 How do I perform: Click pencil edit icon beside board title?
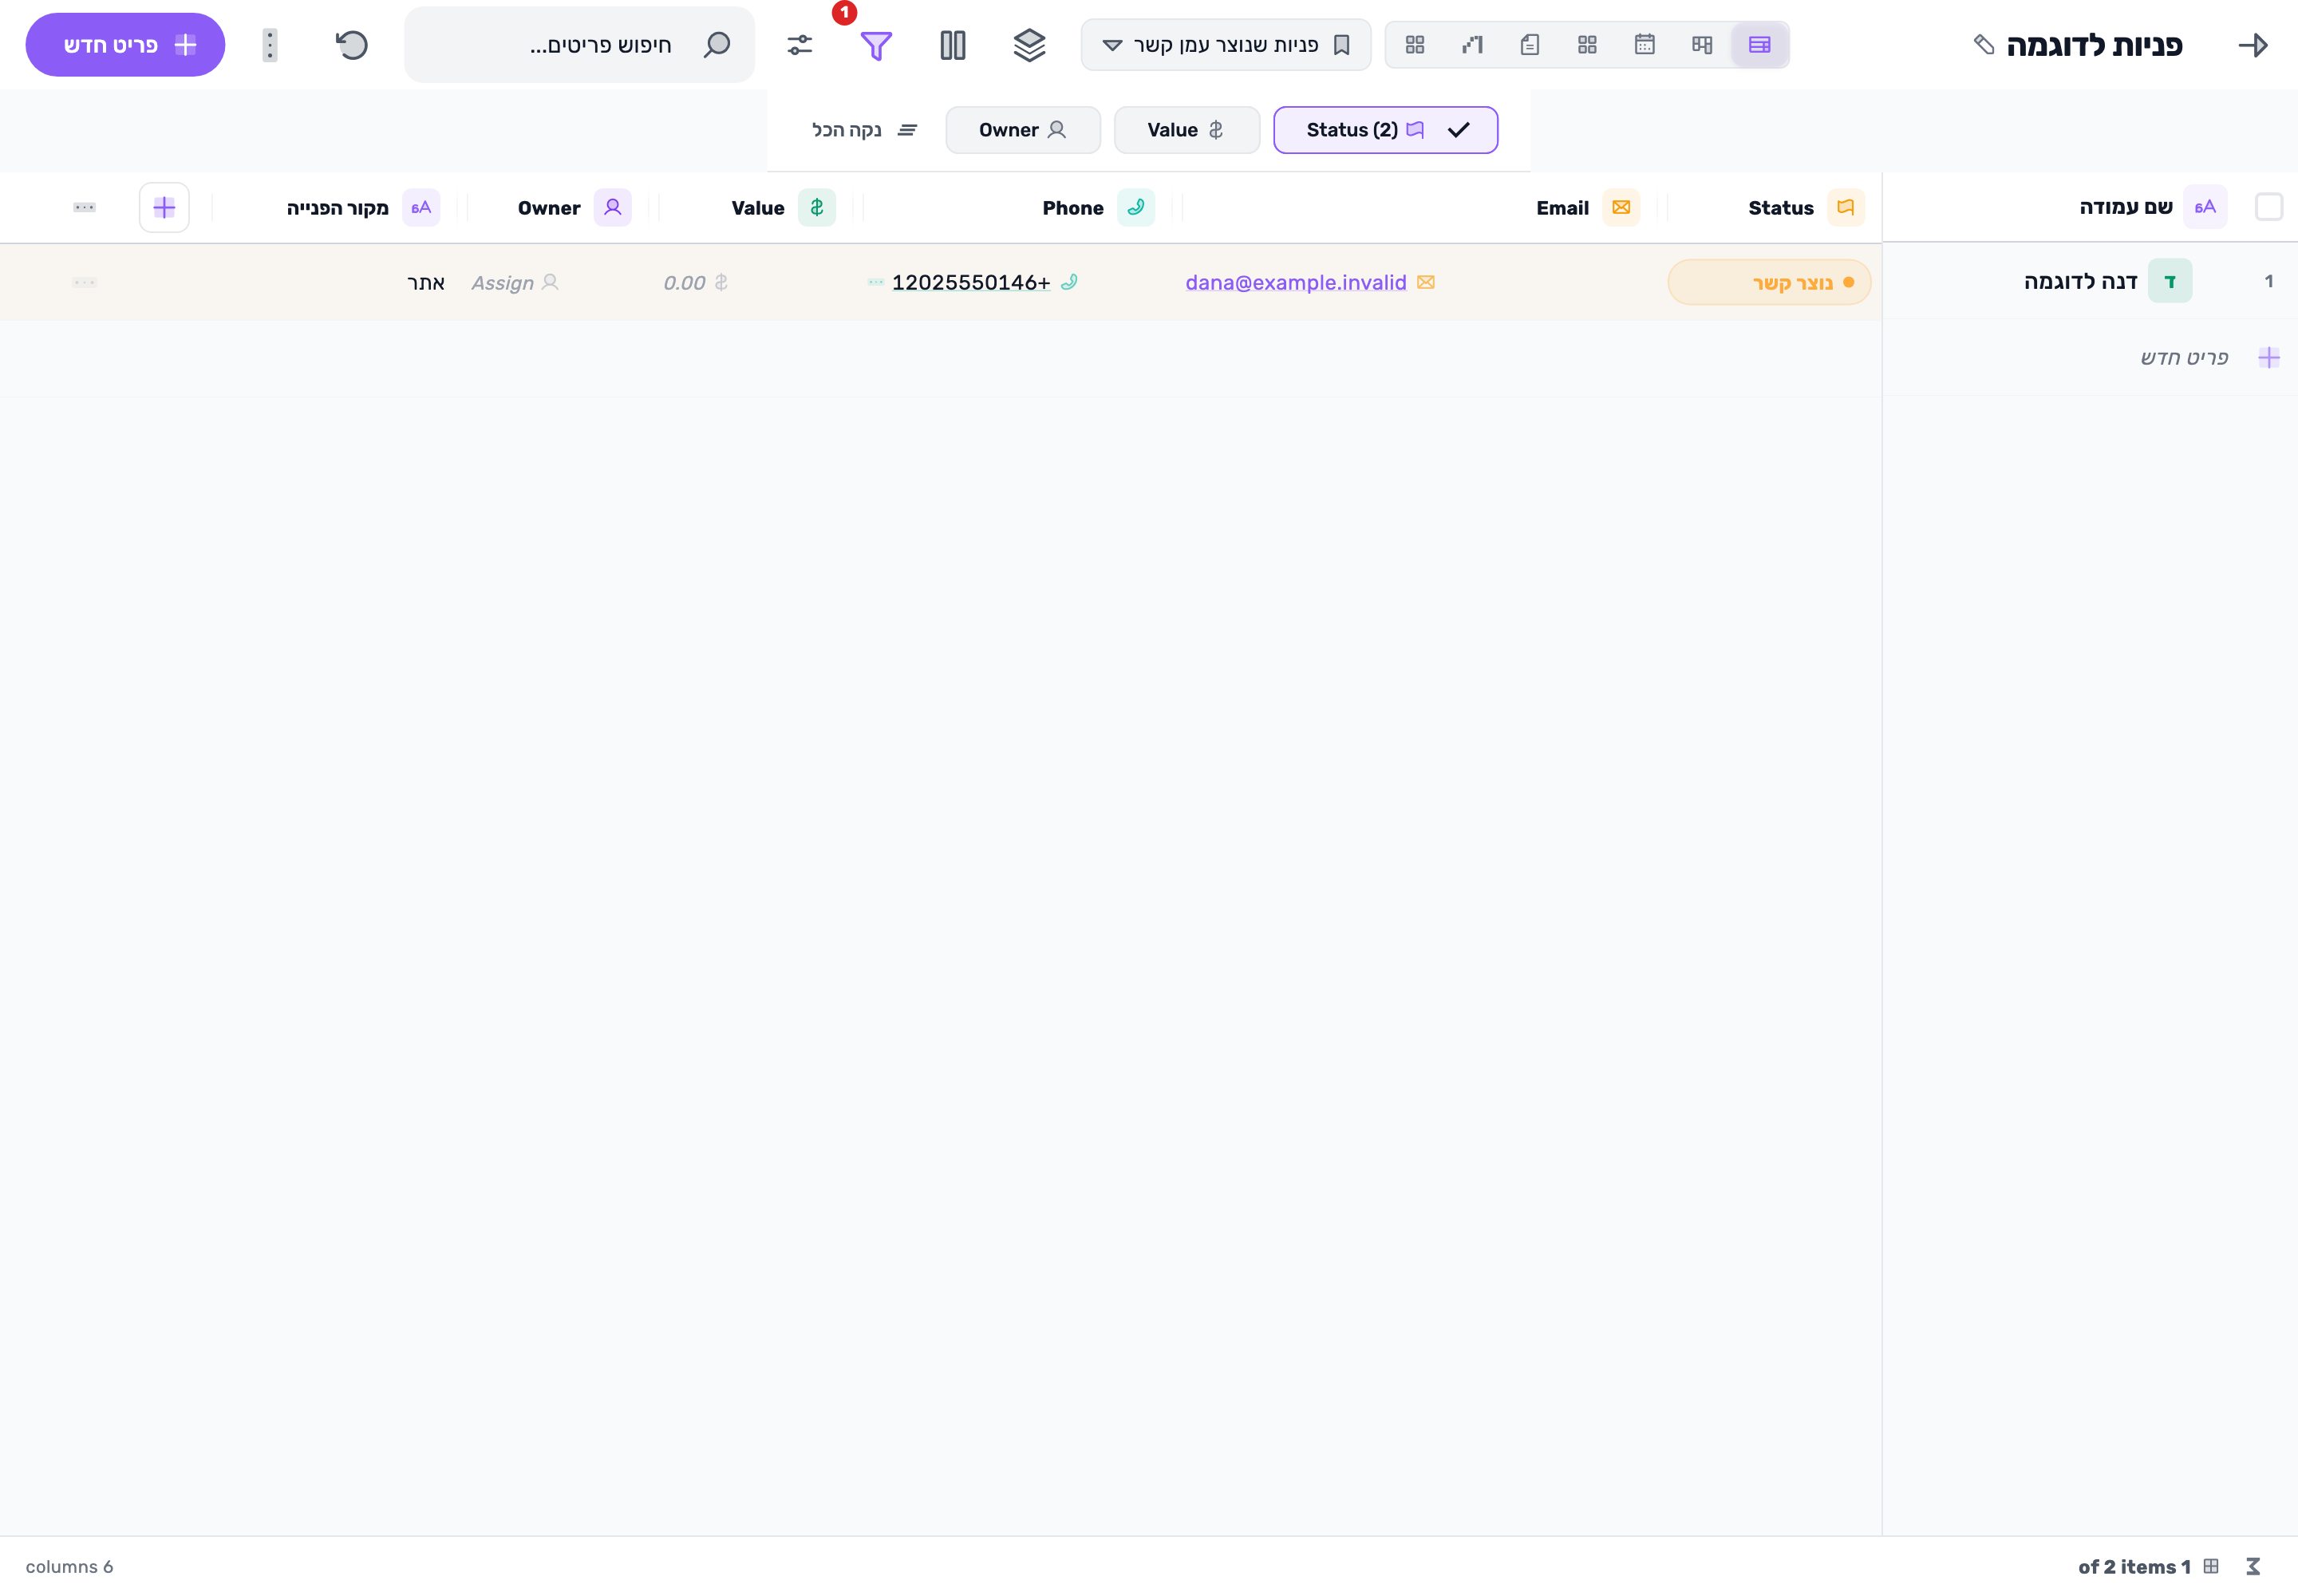pos(1984,45)
